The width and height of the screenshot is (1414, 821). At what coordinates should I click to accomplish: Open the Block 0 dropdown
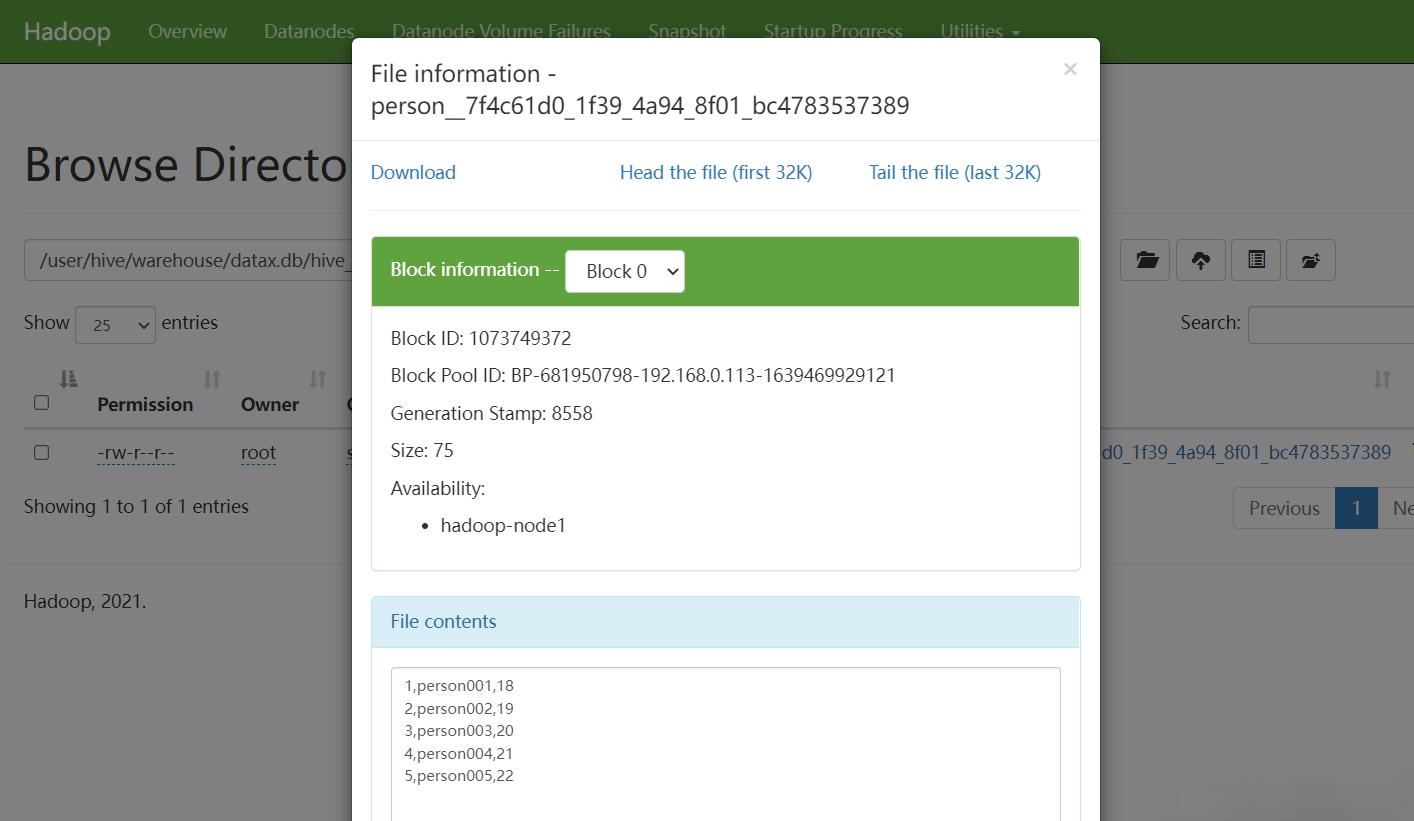click(624, 270)
